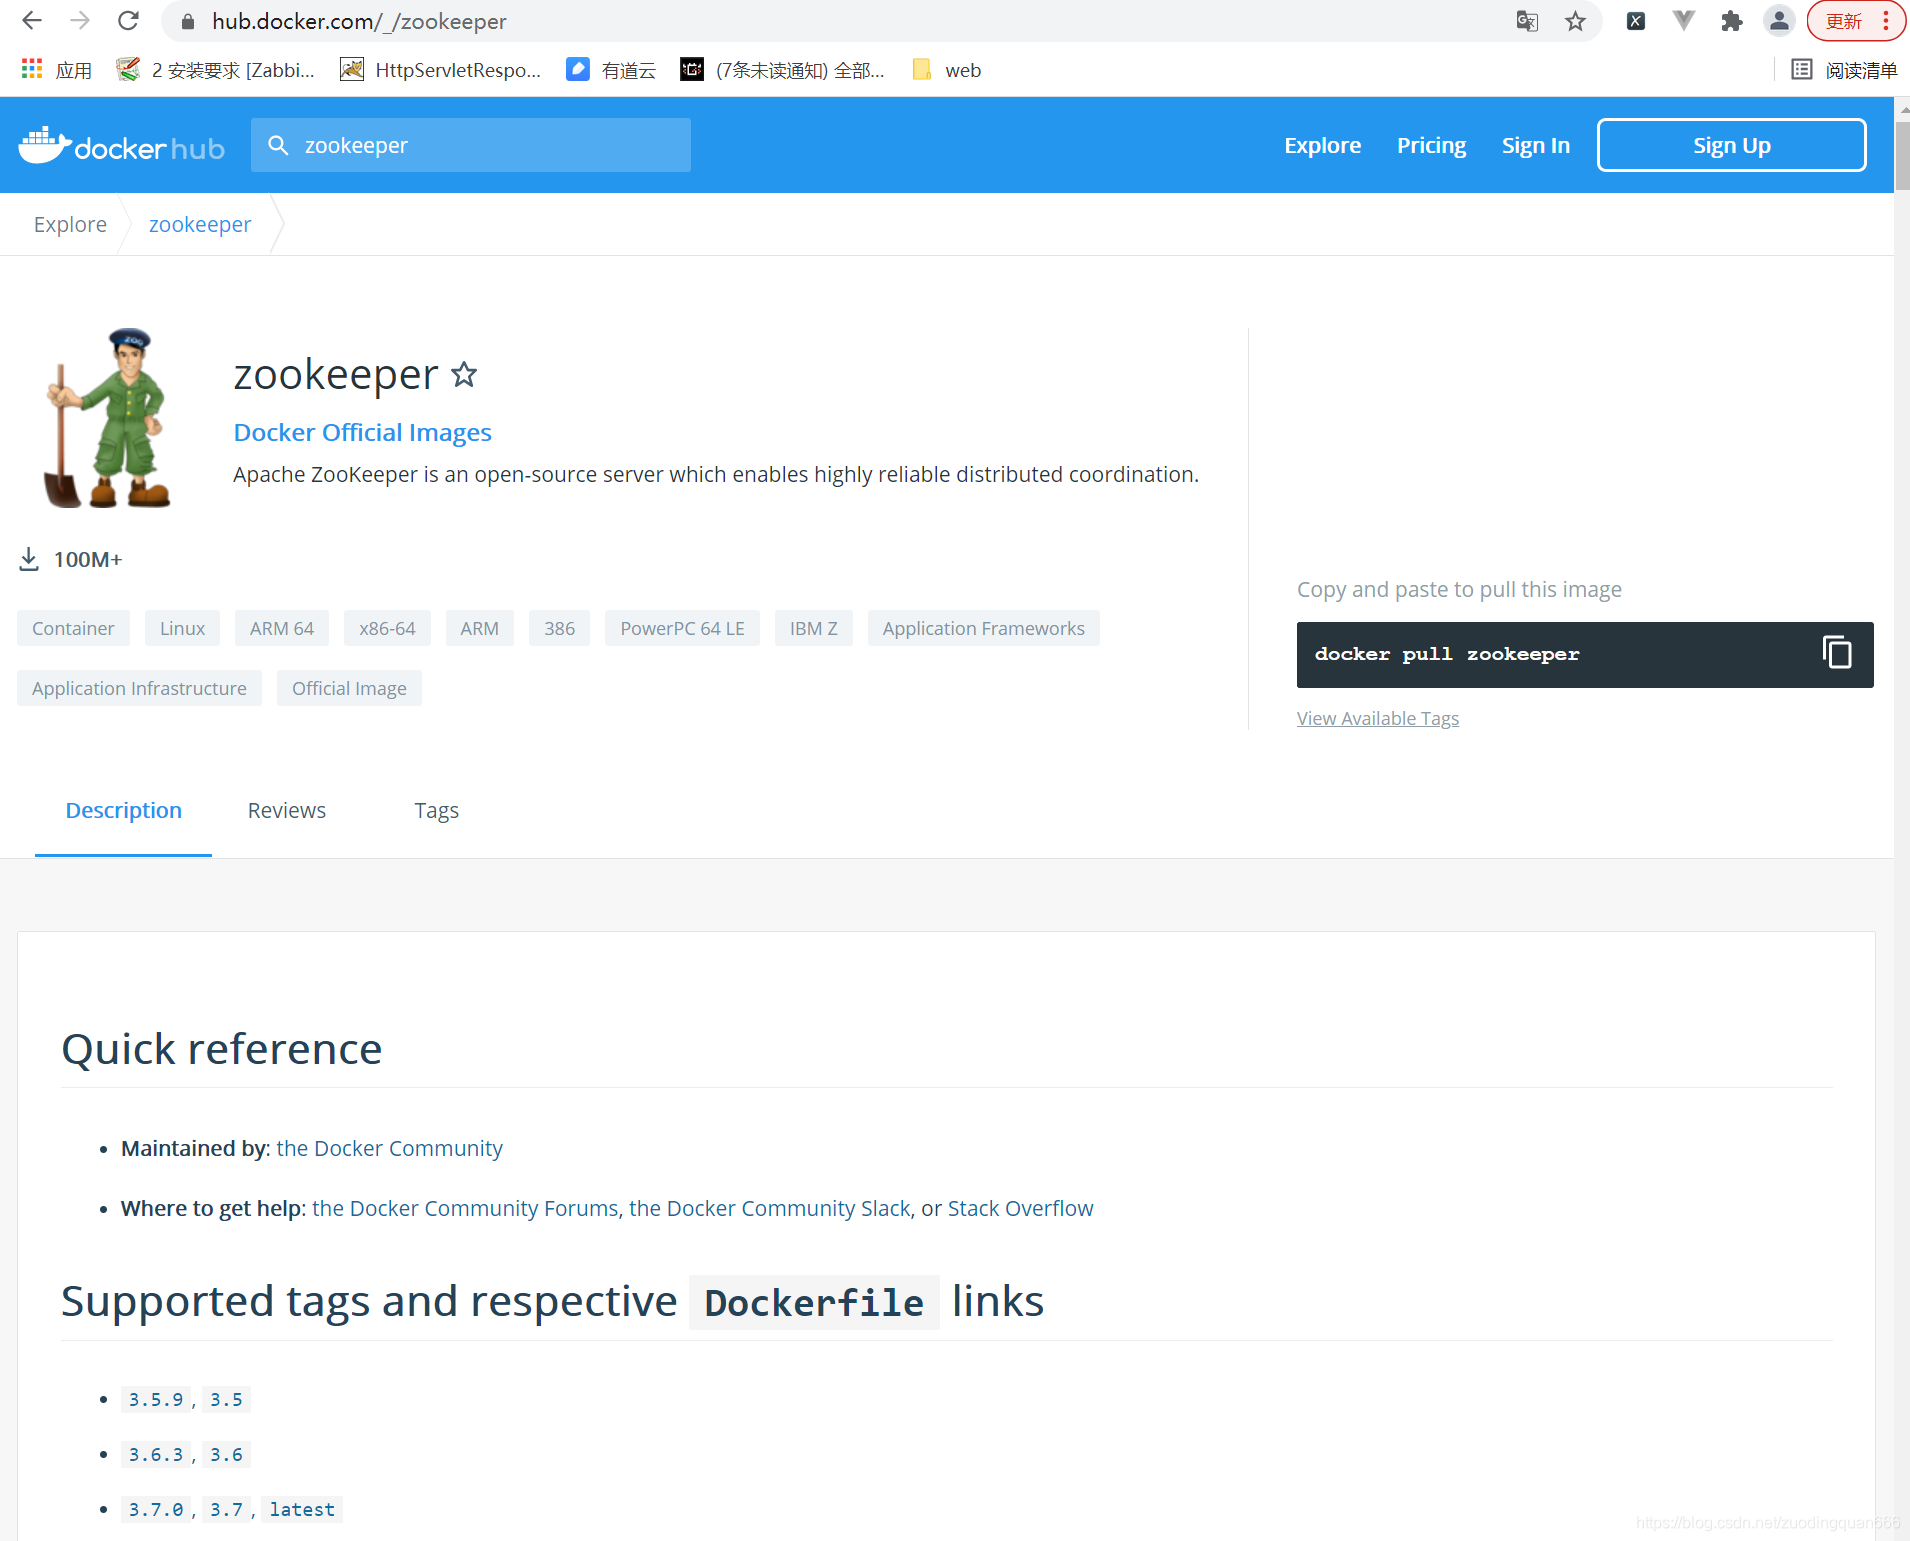Switch to the Description tab
Screen dimensions: 1910x1541
pos(123,811)
